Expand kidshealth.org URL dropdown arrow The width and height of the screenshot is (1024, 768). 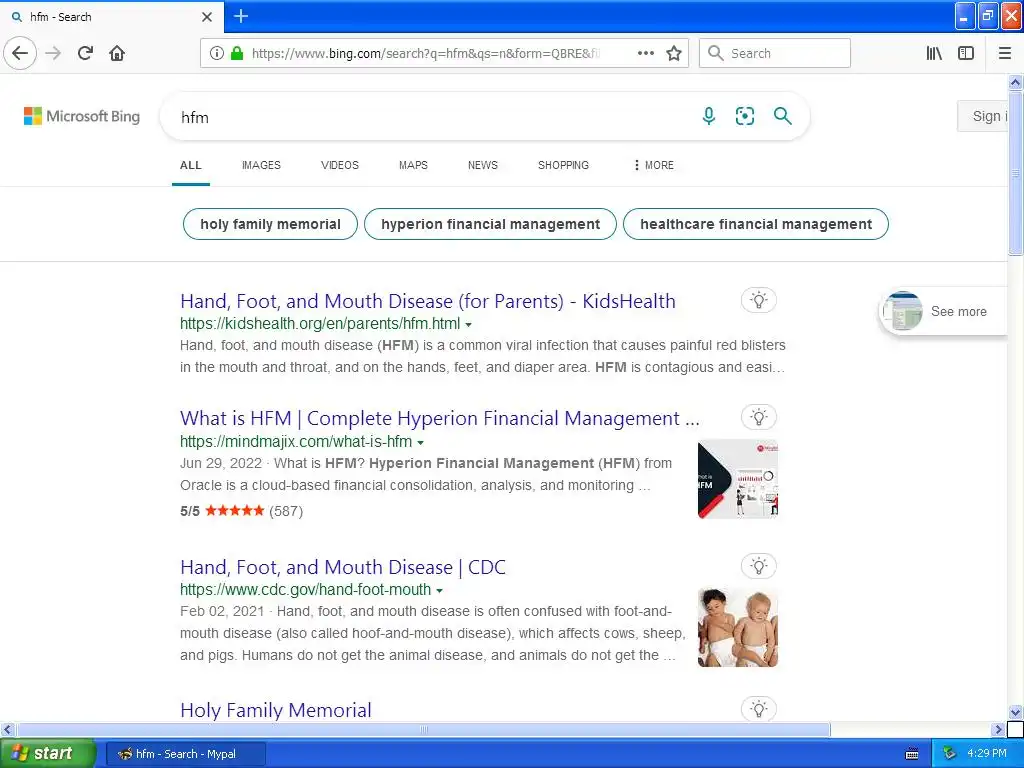[x=468, y=325]
